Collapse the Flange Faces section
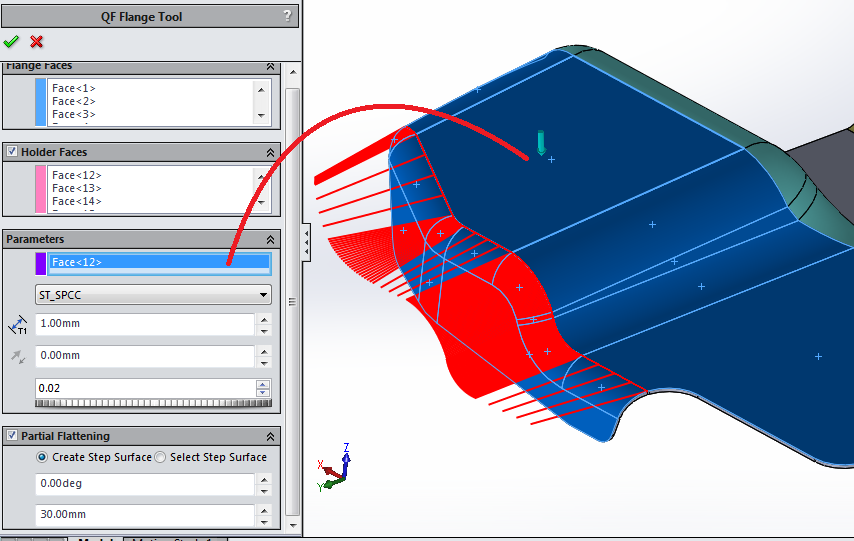This screenshot has width=854, height=541. coord(270,66)
